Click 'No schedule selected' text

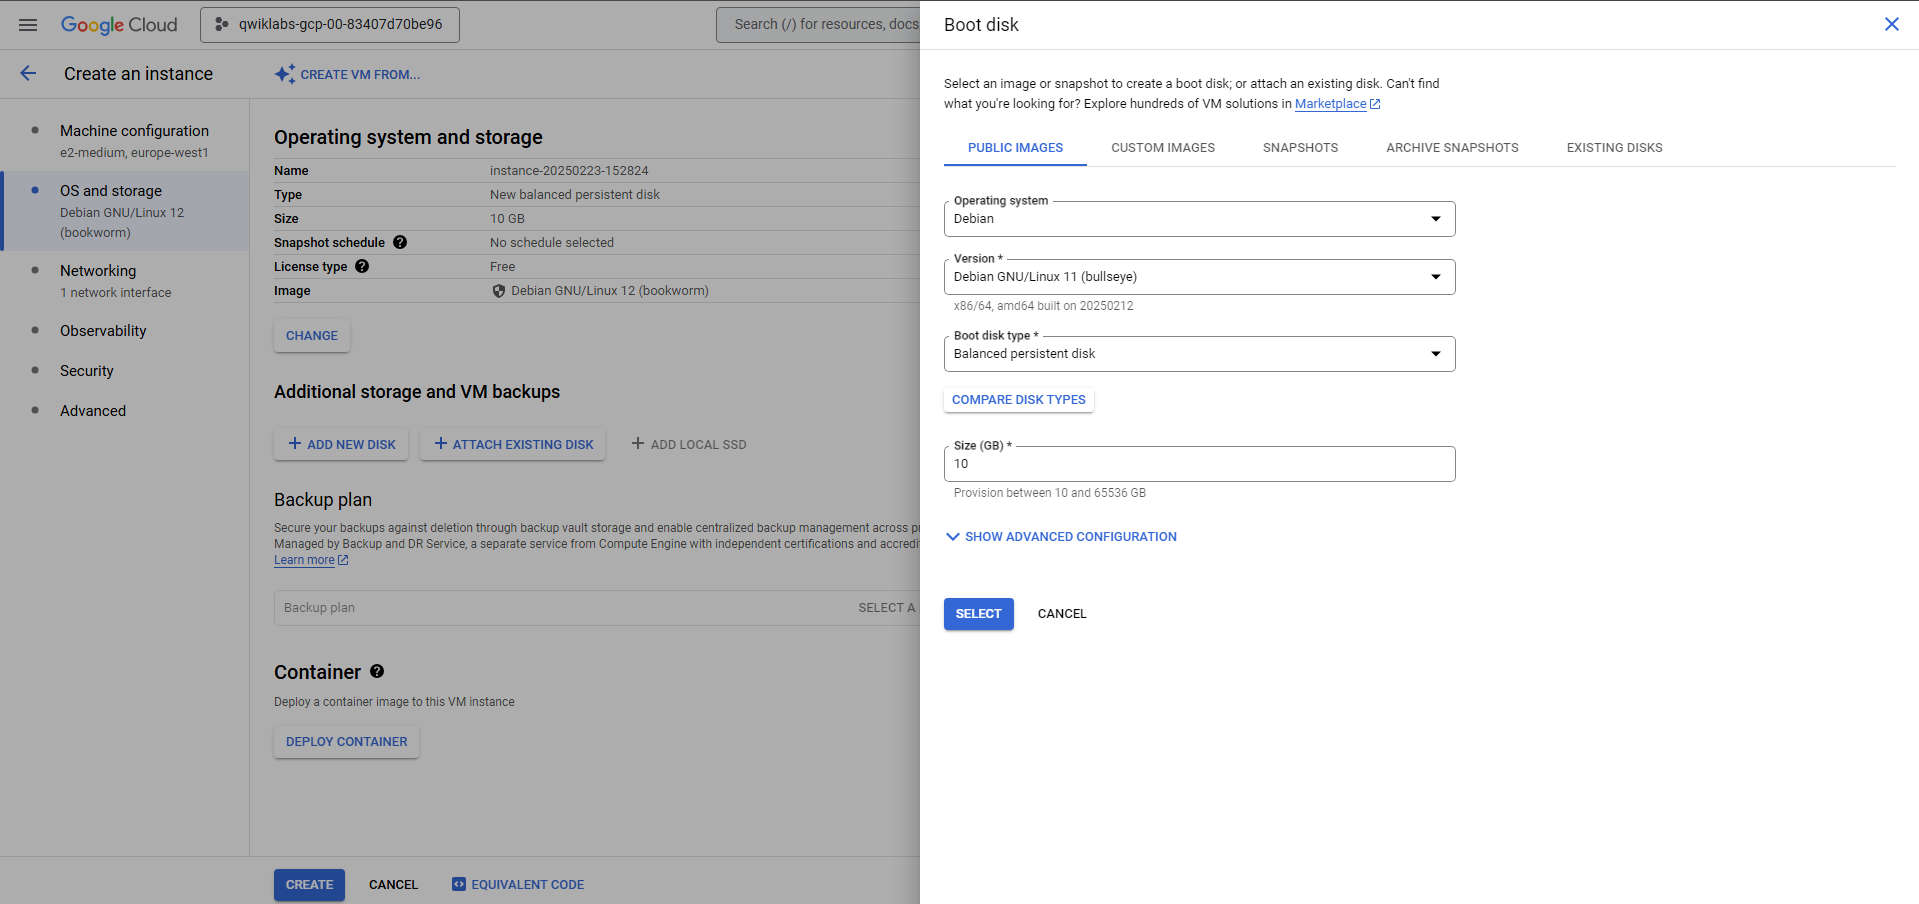(x=552, y=243)
